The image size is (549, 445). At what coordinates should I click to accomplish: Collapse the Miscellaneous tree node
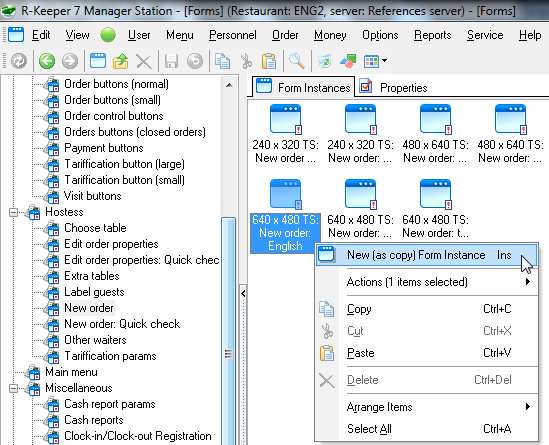[x=13, y=388]
